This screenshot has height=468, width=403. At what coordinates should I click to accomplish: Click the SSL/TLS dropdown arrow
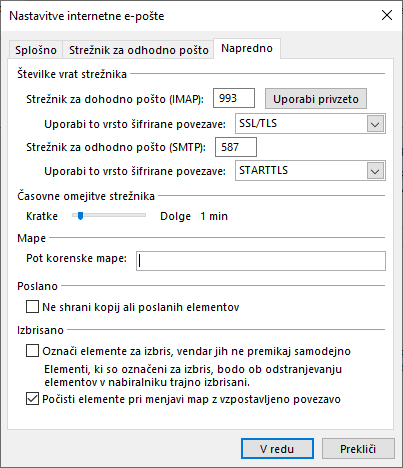click(375, 124)
